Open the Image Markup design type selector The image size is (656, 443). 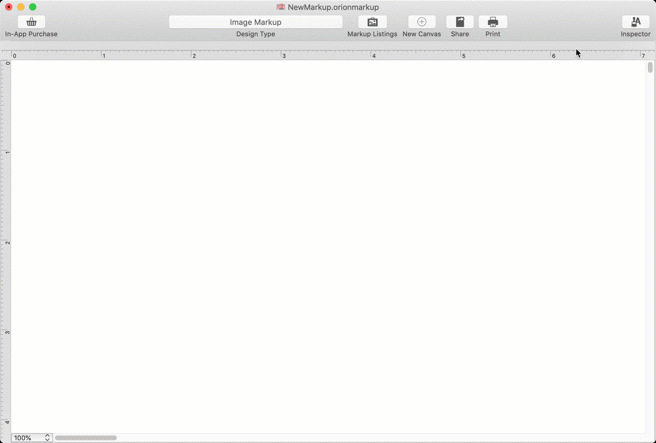click(256, 22)
